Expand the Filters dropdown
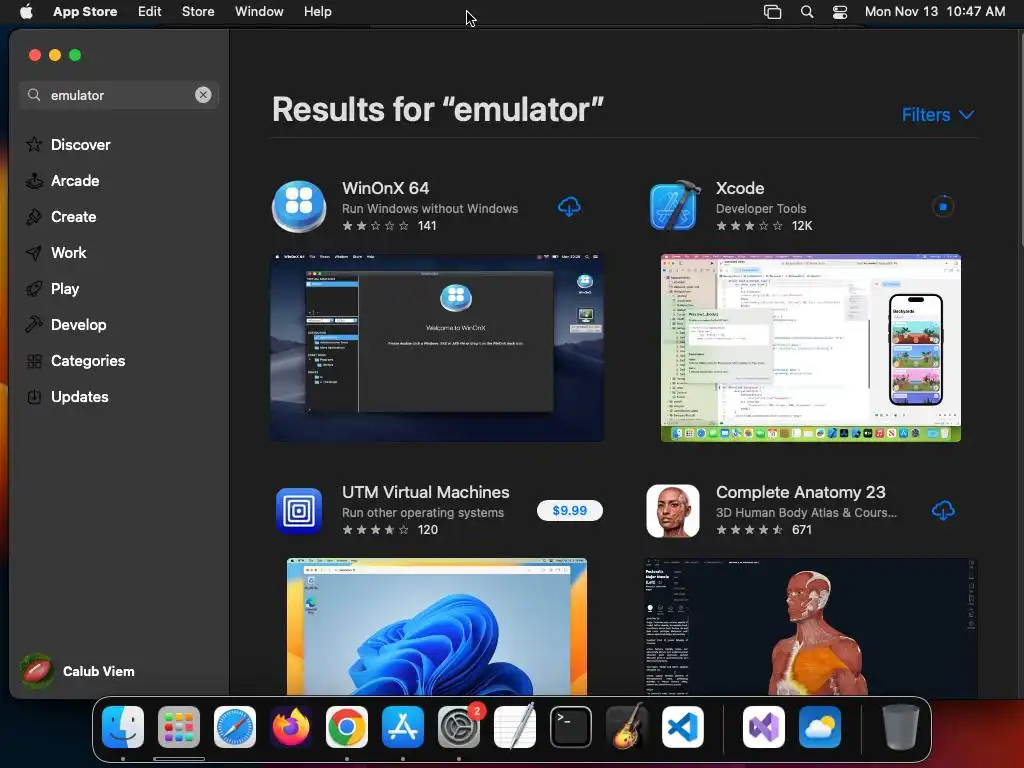 pos(938,114)
